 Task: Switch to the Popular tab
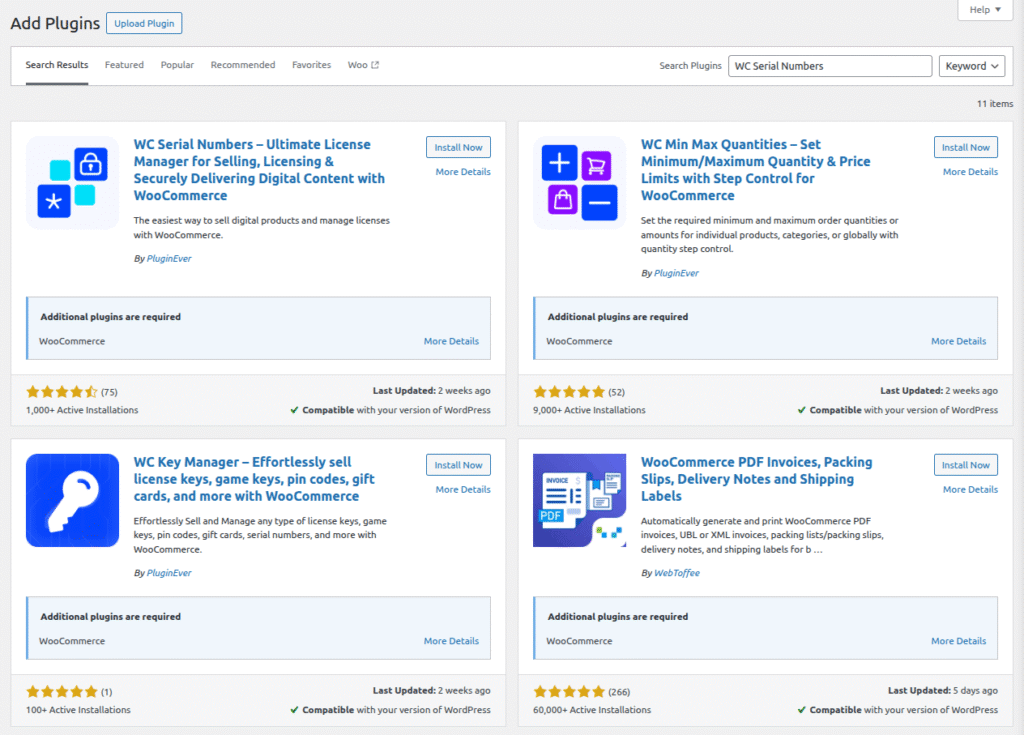point(177,65)
